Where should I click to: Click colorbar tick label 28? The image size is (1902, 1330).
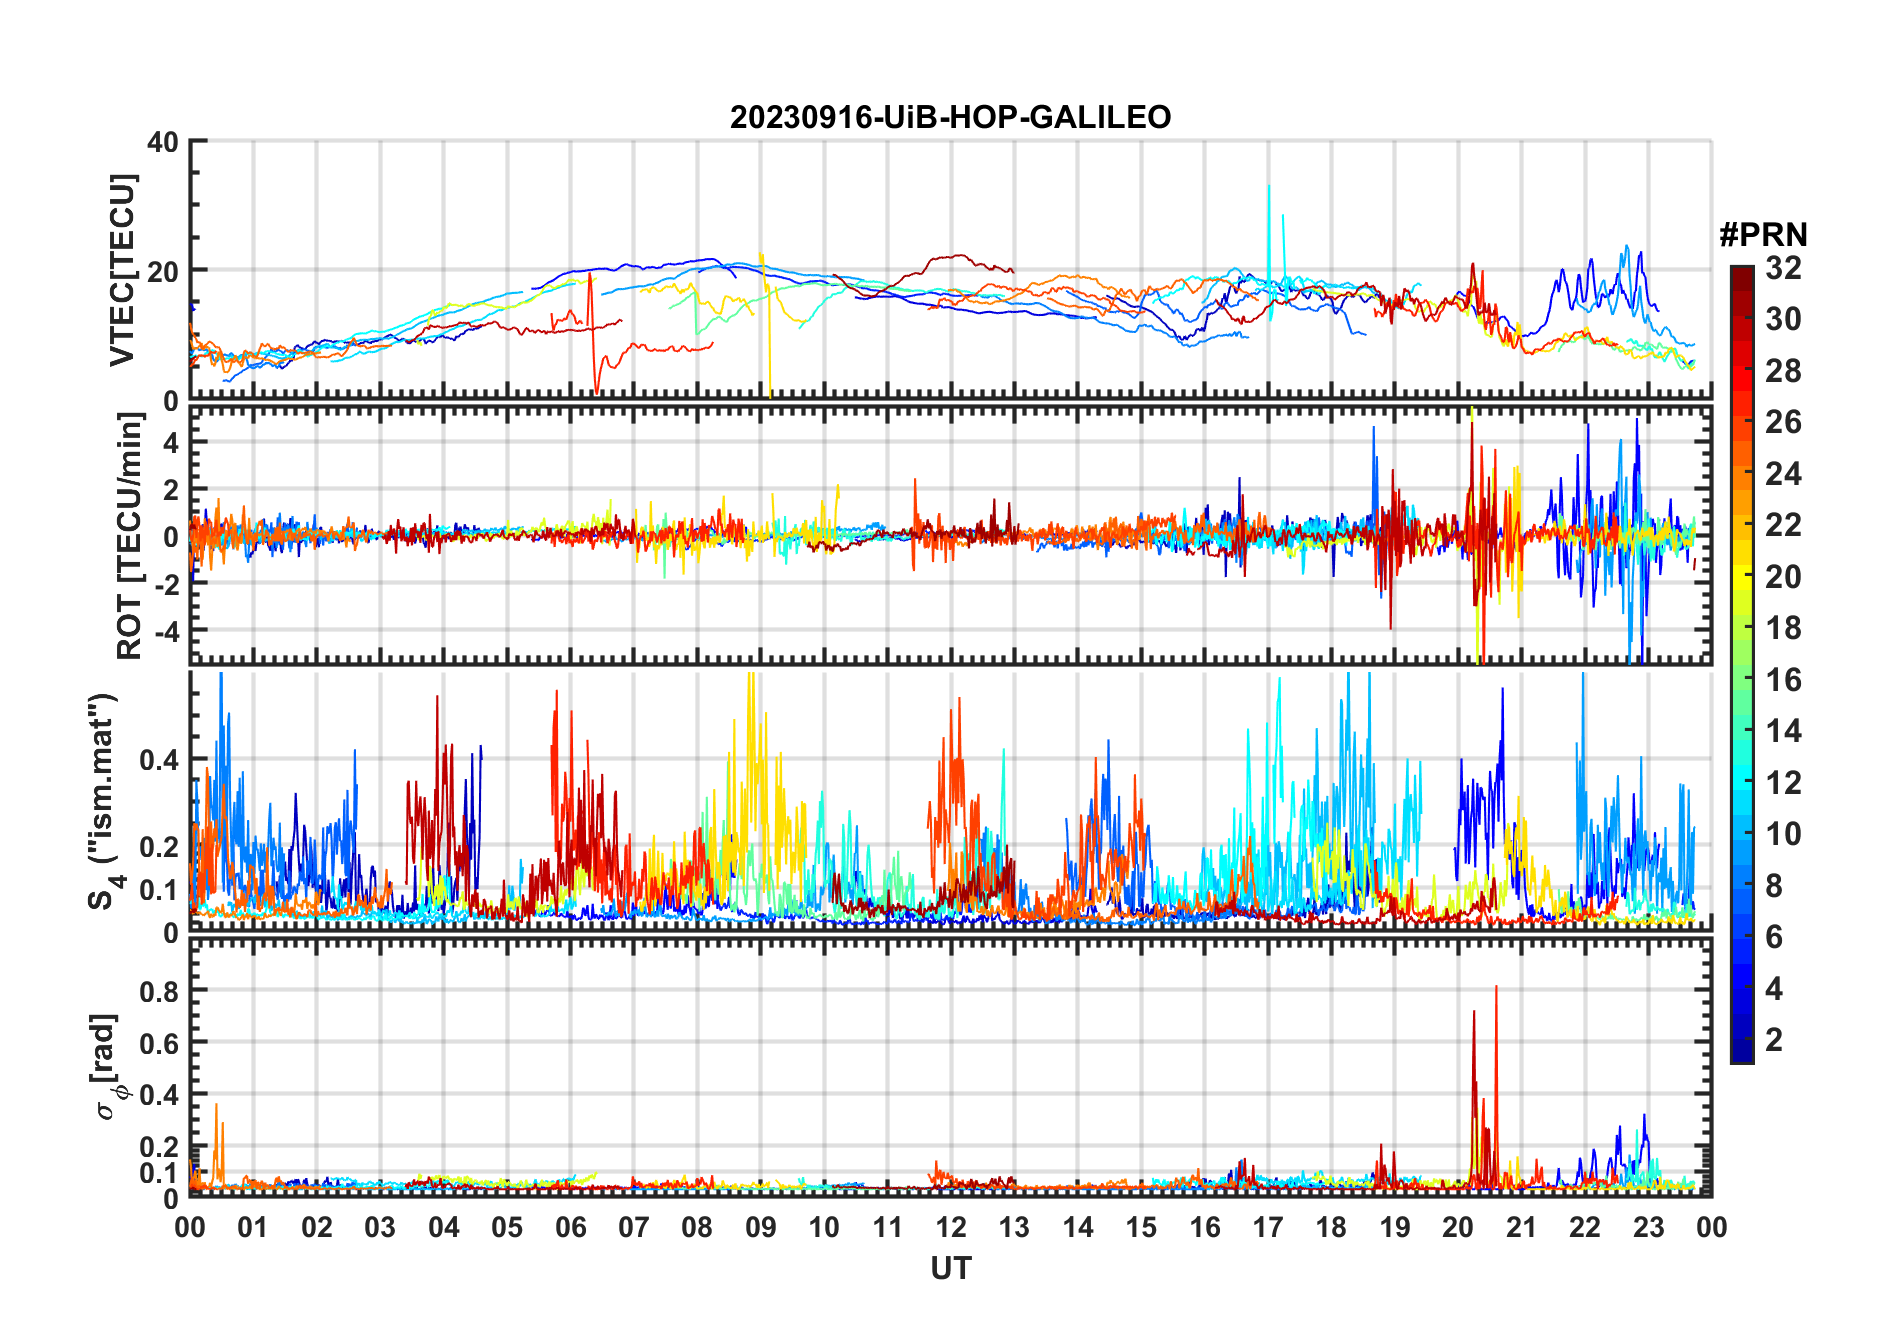pyautogui.click(x=1783, y=370)
